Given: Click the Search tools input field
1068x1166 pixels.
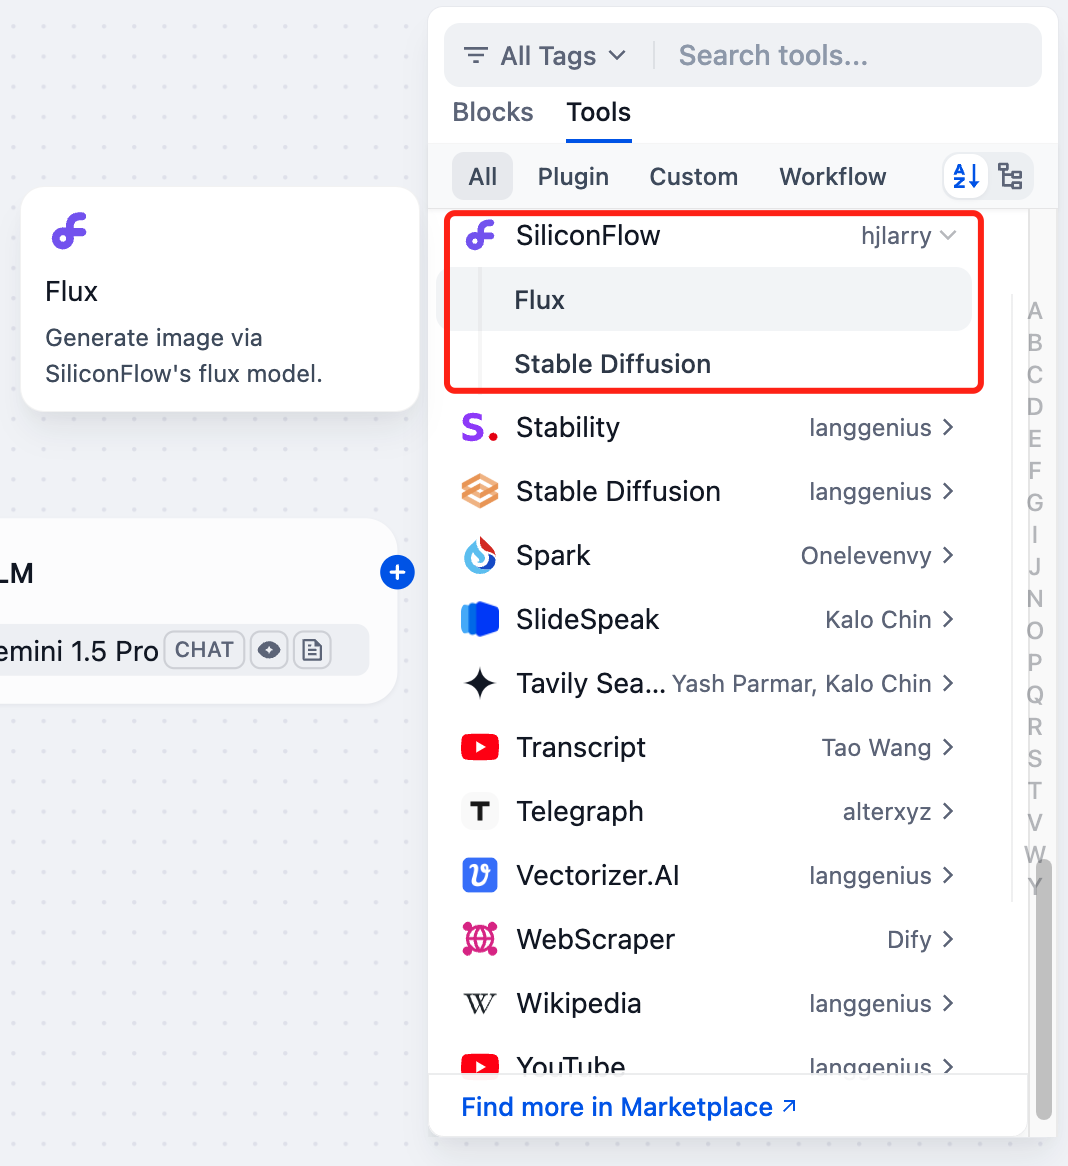Looking at the screenshot, I should click(x=850, y=56).
